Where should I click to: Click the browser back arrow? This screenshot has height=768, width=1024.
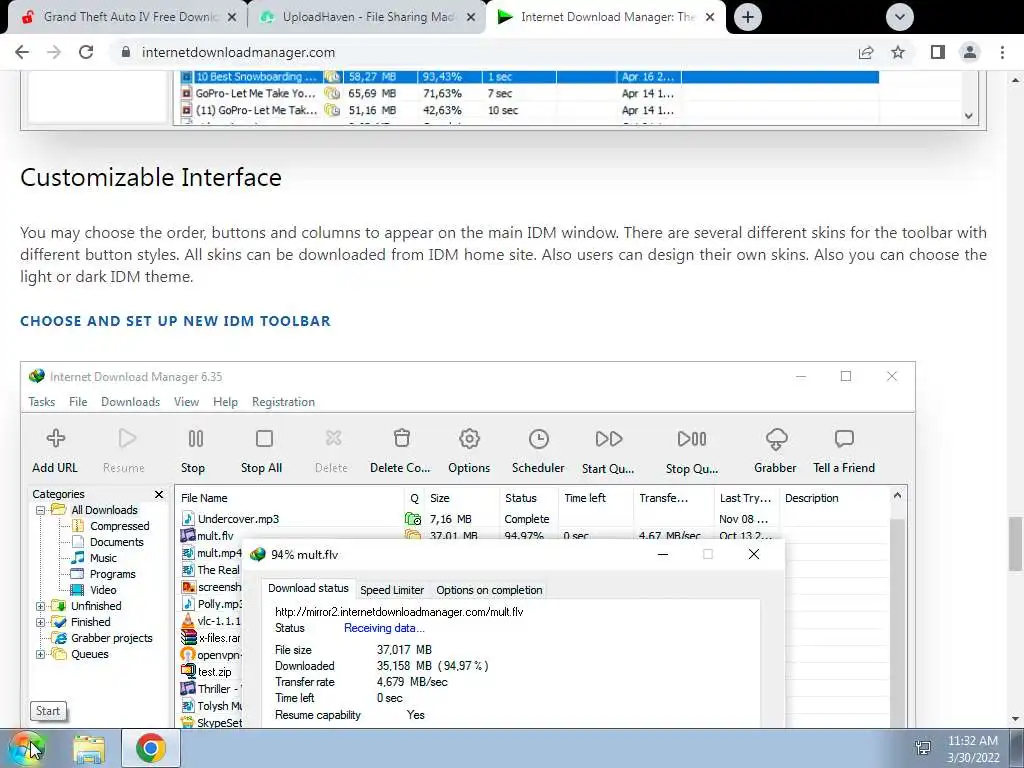click(x=22, y=52)
